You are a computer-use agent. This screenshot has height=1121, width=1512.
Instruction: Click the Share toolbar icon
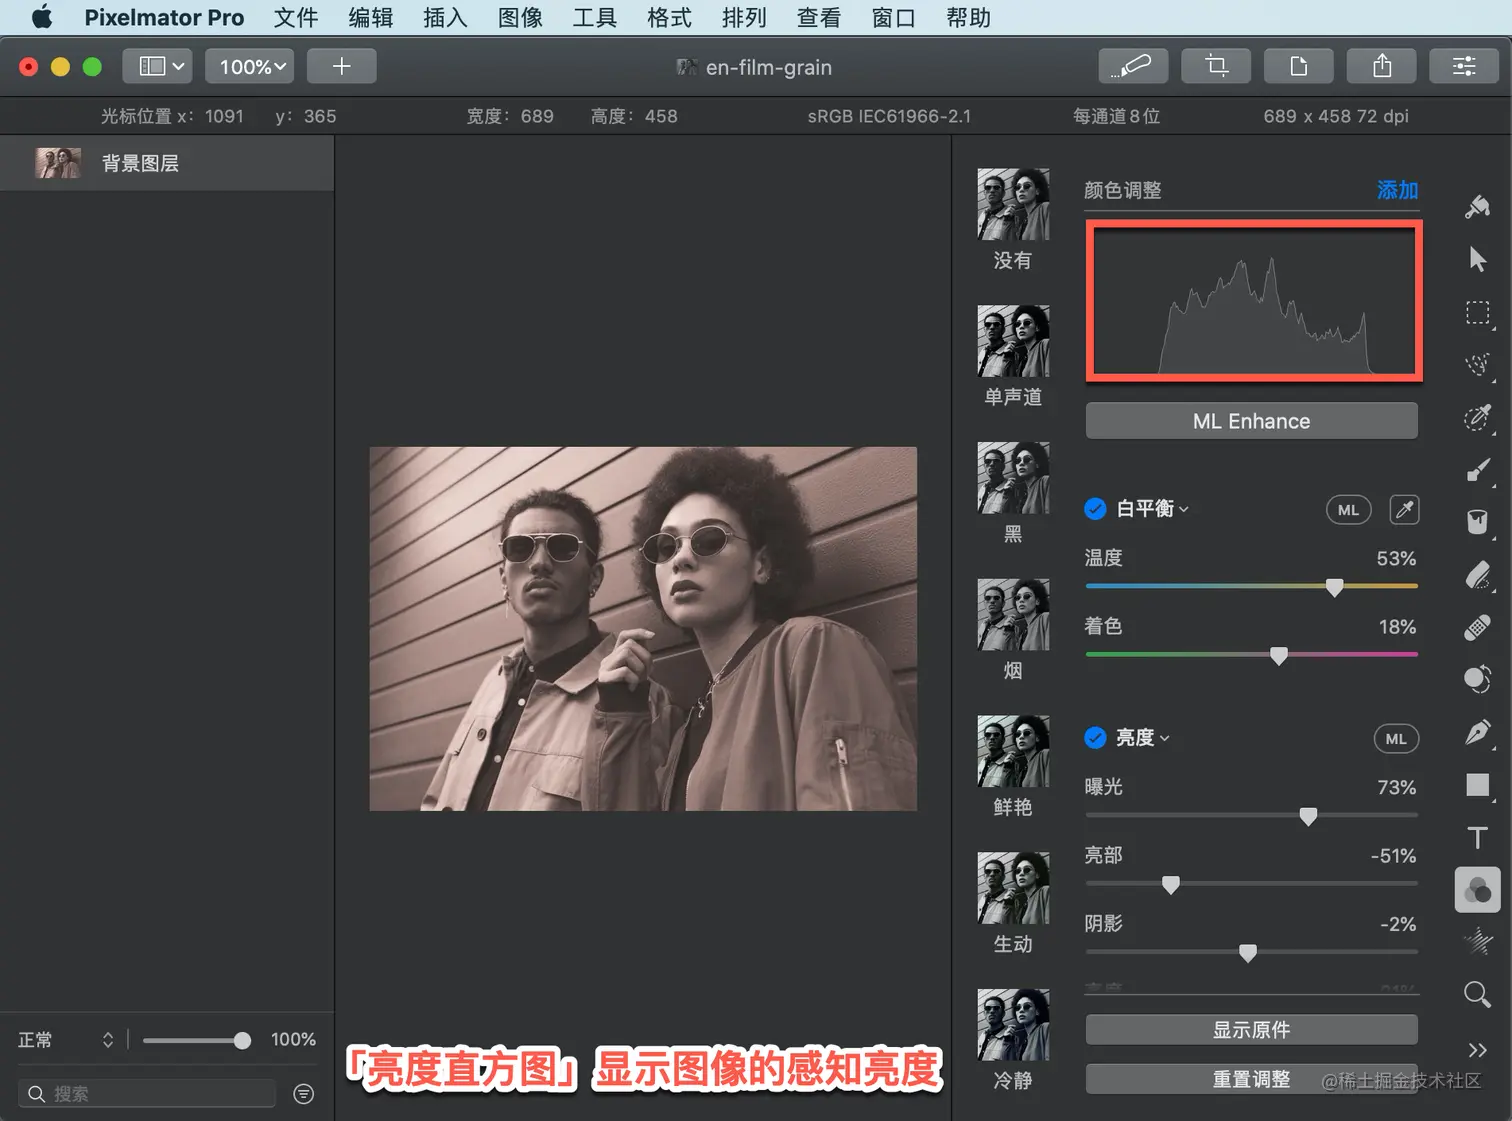[1382, 66]
